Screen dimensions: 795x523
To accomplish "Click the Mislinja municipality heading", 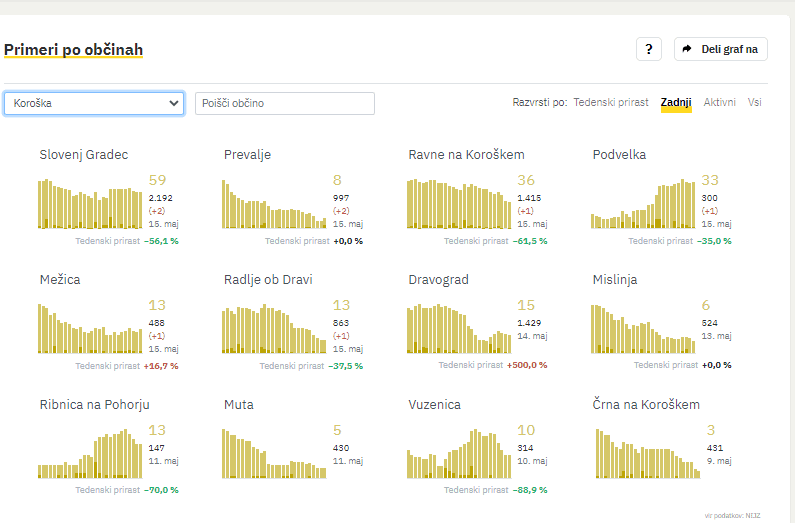I will click(x=614, y=280).
